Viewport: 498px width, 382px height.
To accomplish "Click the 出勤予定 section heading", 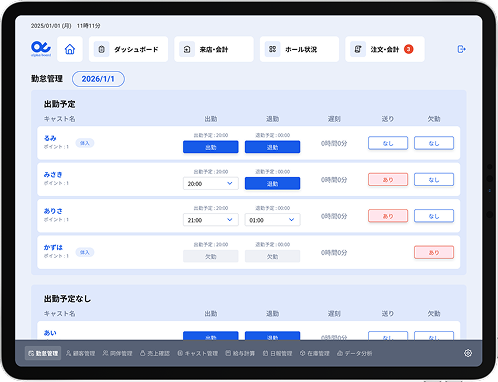I will tap(59, 104).
